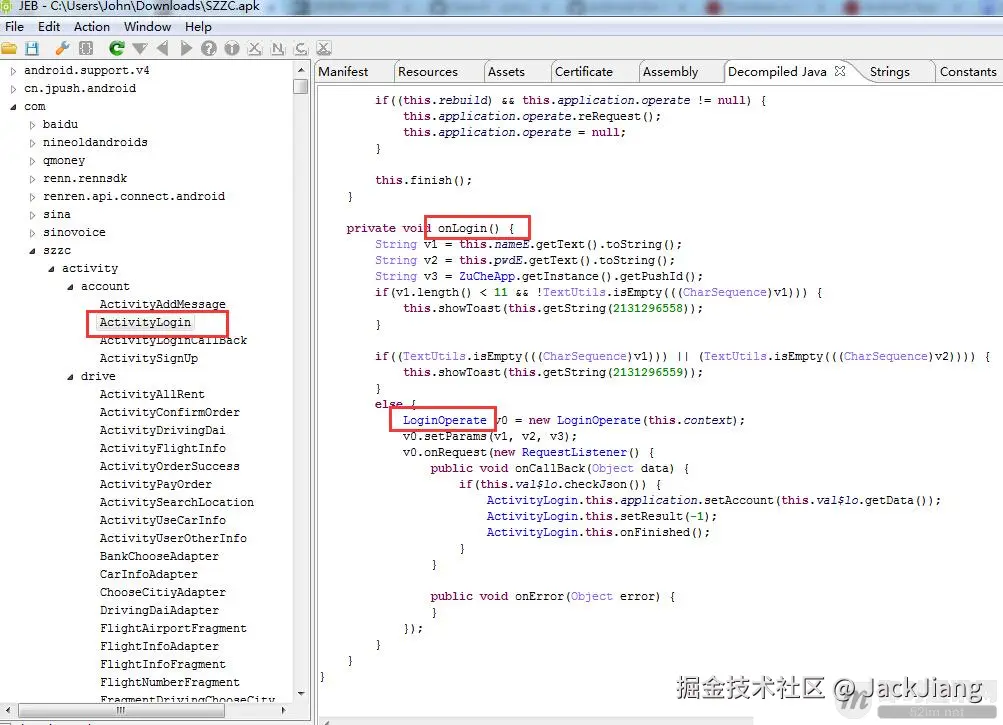Switch to the Strings tab
Viewport: 1003px width, 725px height.
889,72
